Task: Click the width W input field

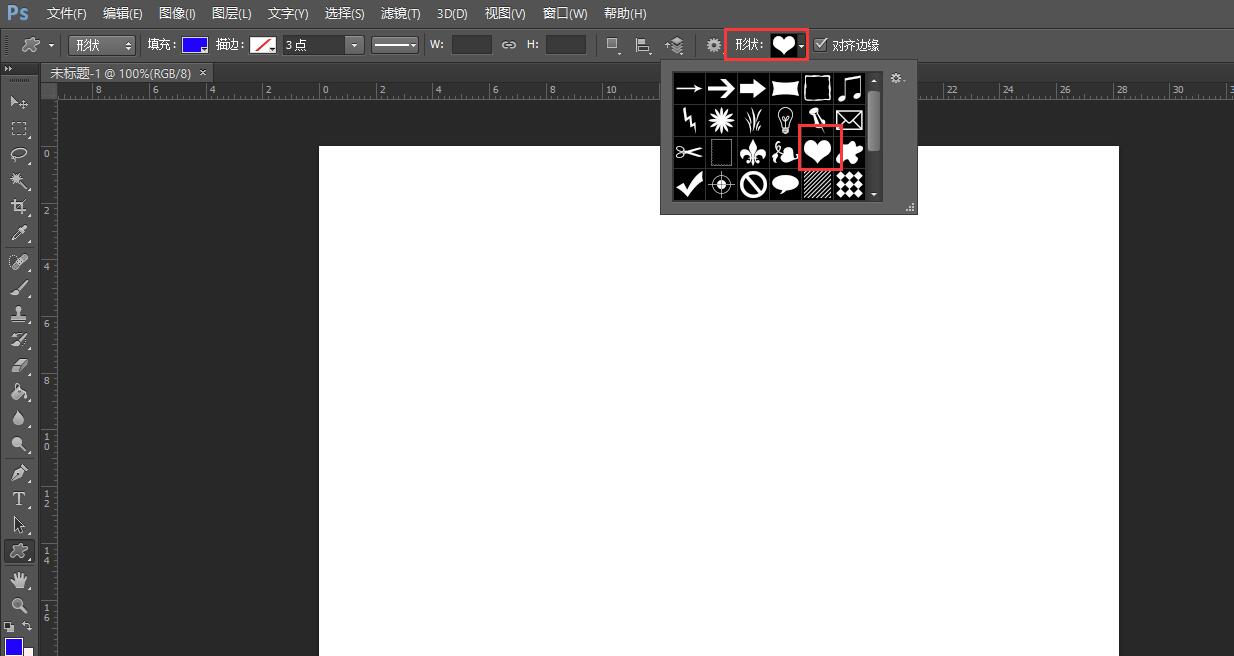Action: (472, 45)
